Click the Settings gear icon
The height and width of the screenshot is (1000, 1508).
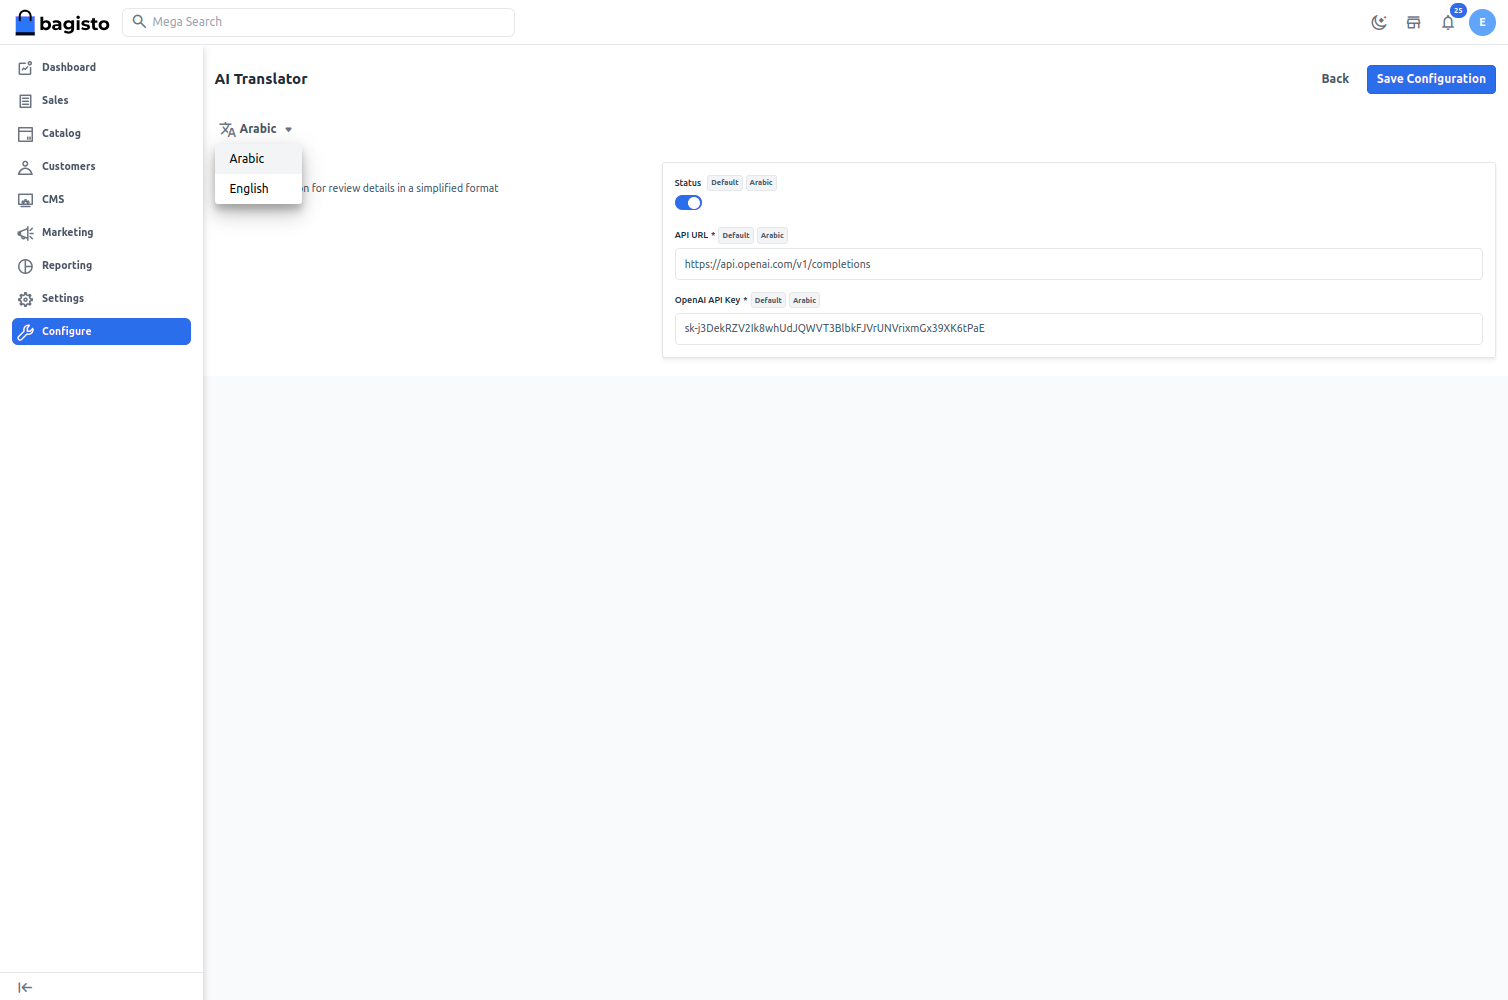[26, 299]
